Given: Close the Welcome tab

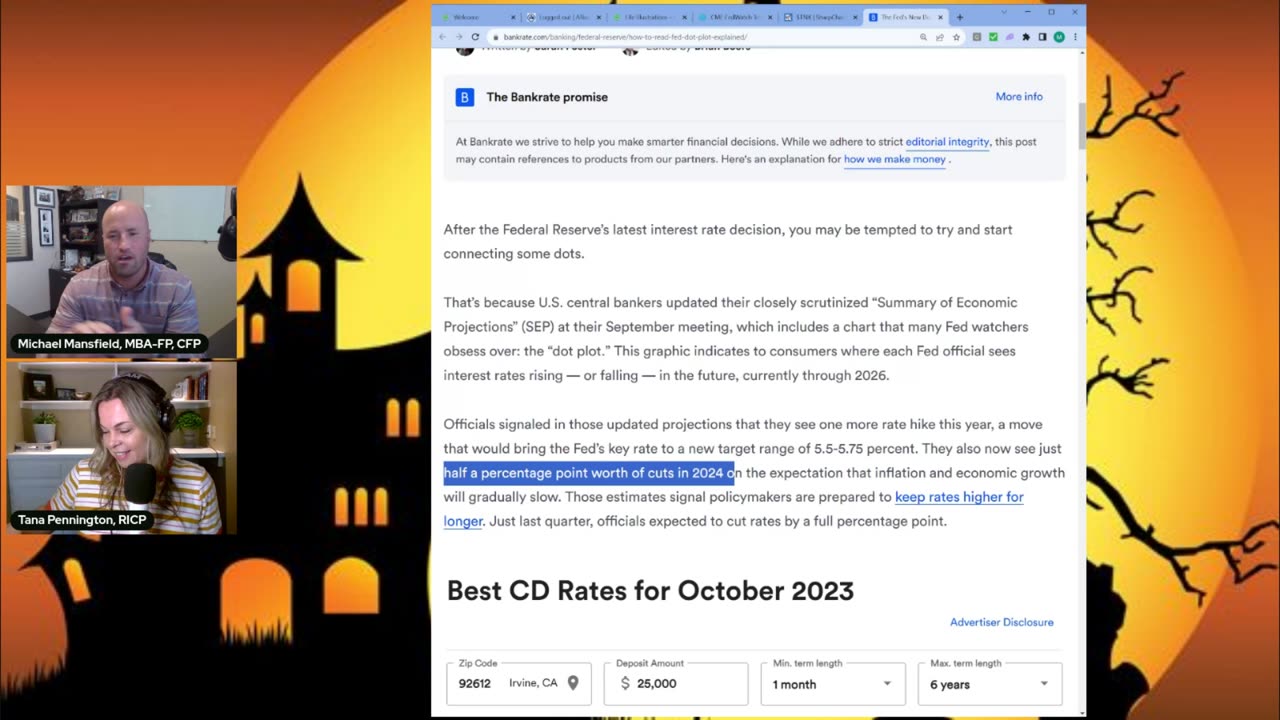Looking at the screenshot, I should 513,17.
